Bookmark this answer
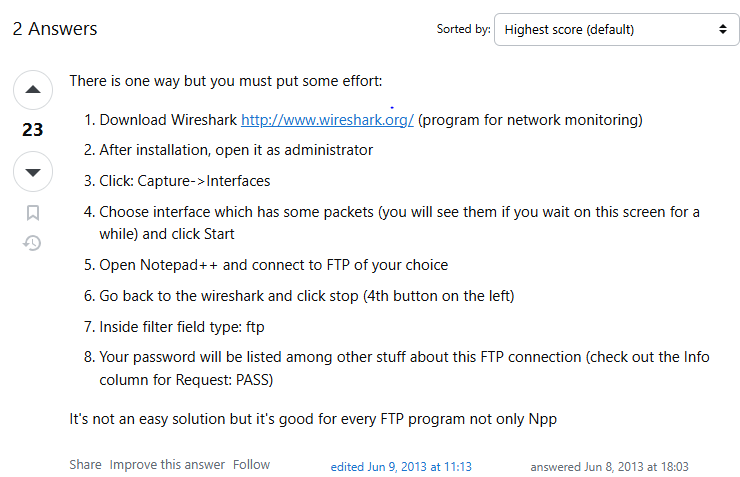This screenshot has width=740, height=477. (33, 213)
